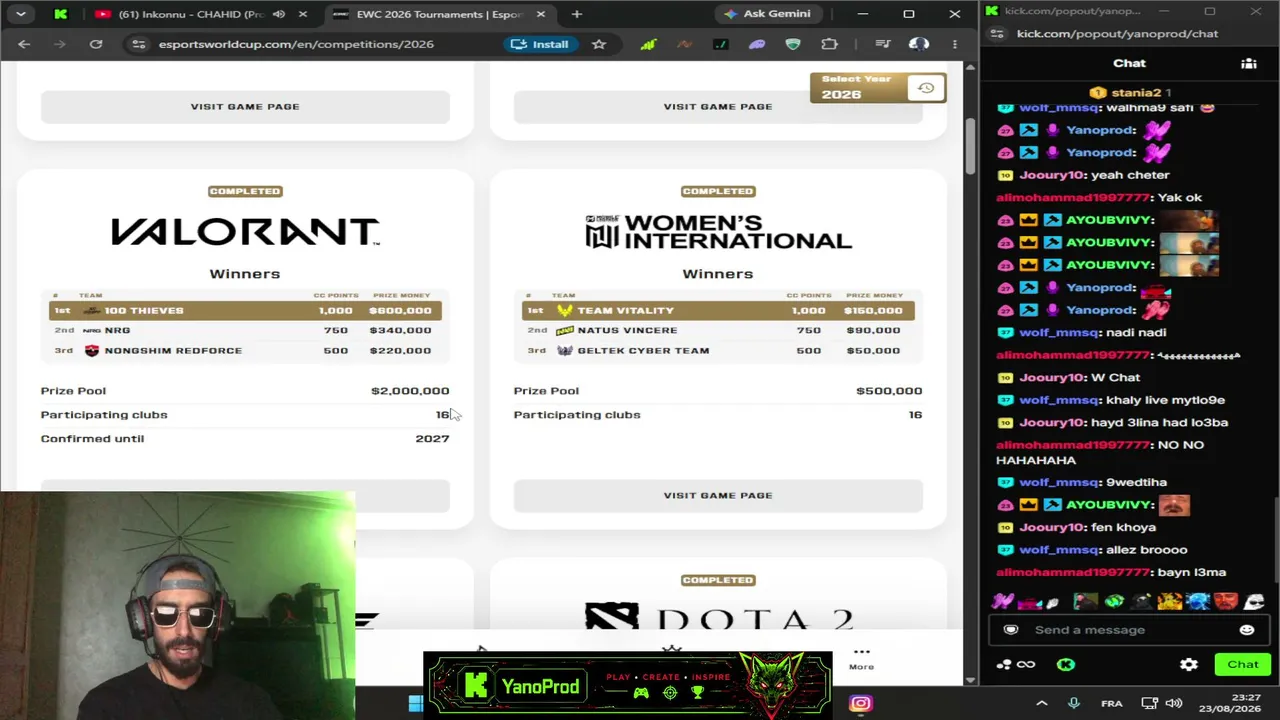Click the Women's International logo
1280x720 pixels.
(718, 232)
